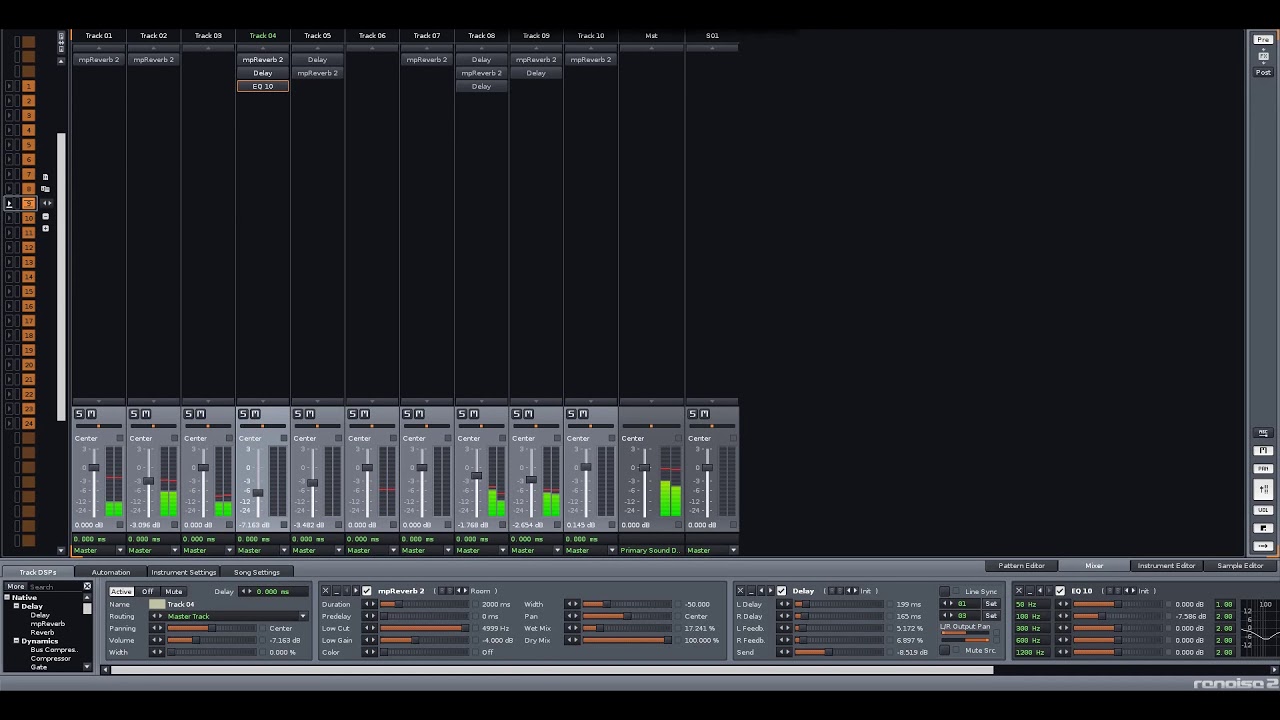Open the Instrument Settings tab
Viewport: 1280px width, 720px height.
pos(184,572)
